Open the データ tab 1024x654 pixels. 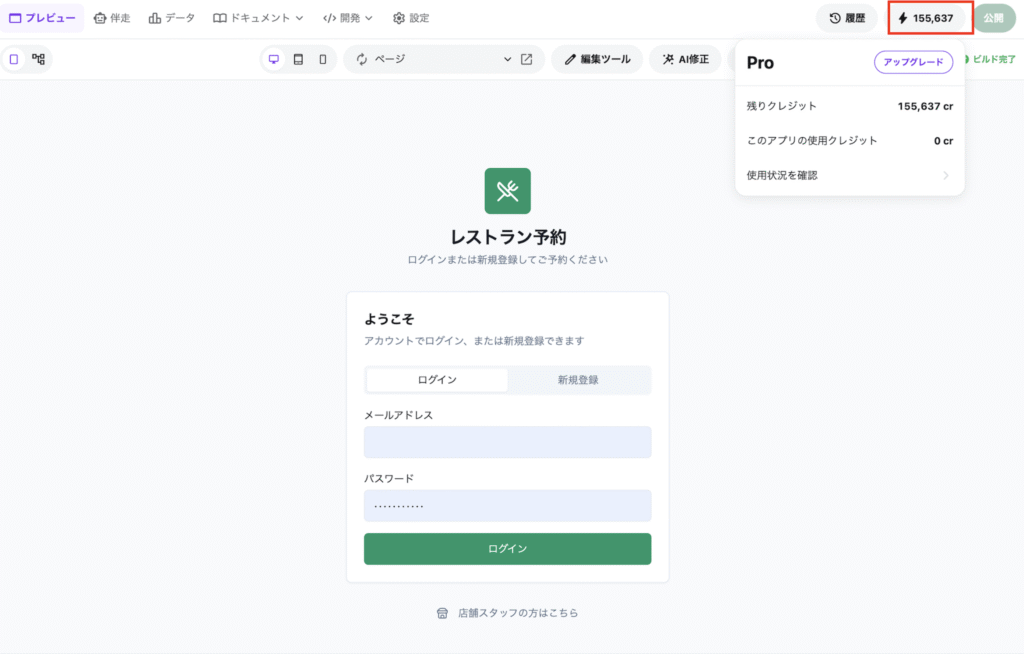click(x=172, y=18)
